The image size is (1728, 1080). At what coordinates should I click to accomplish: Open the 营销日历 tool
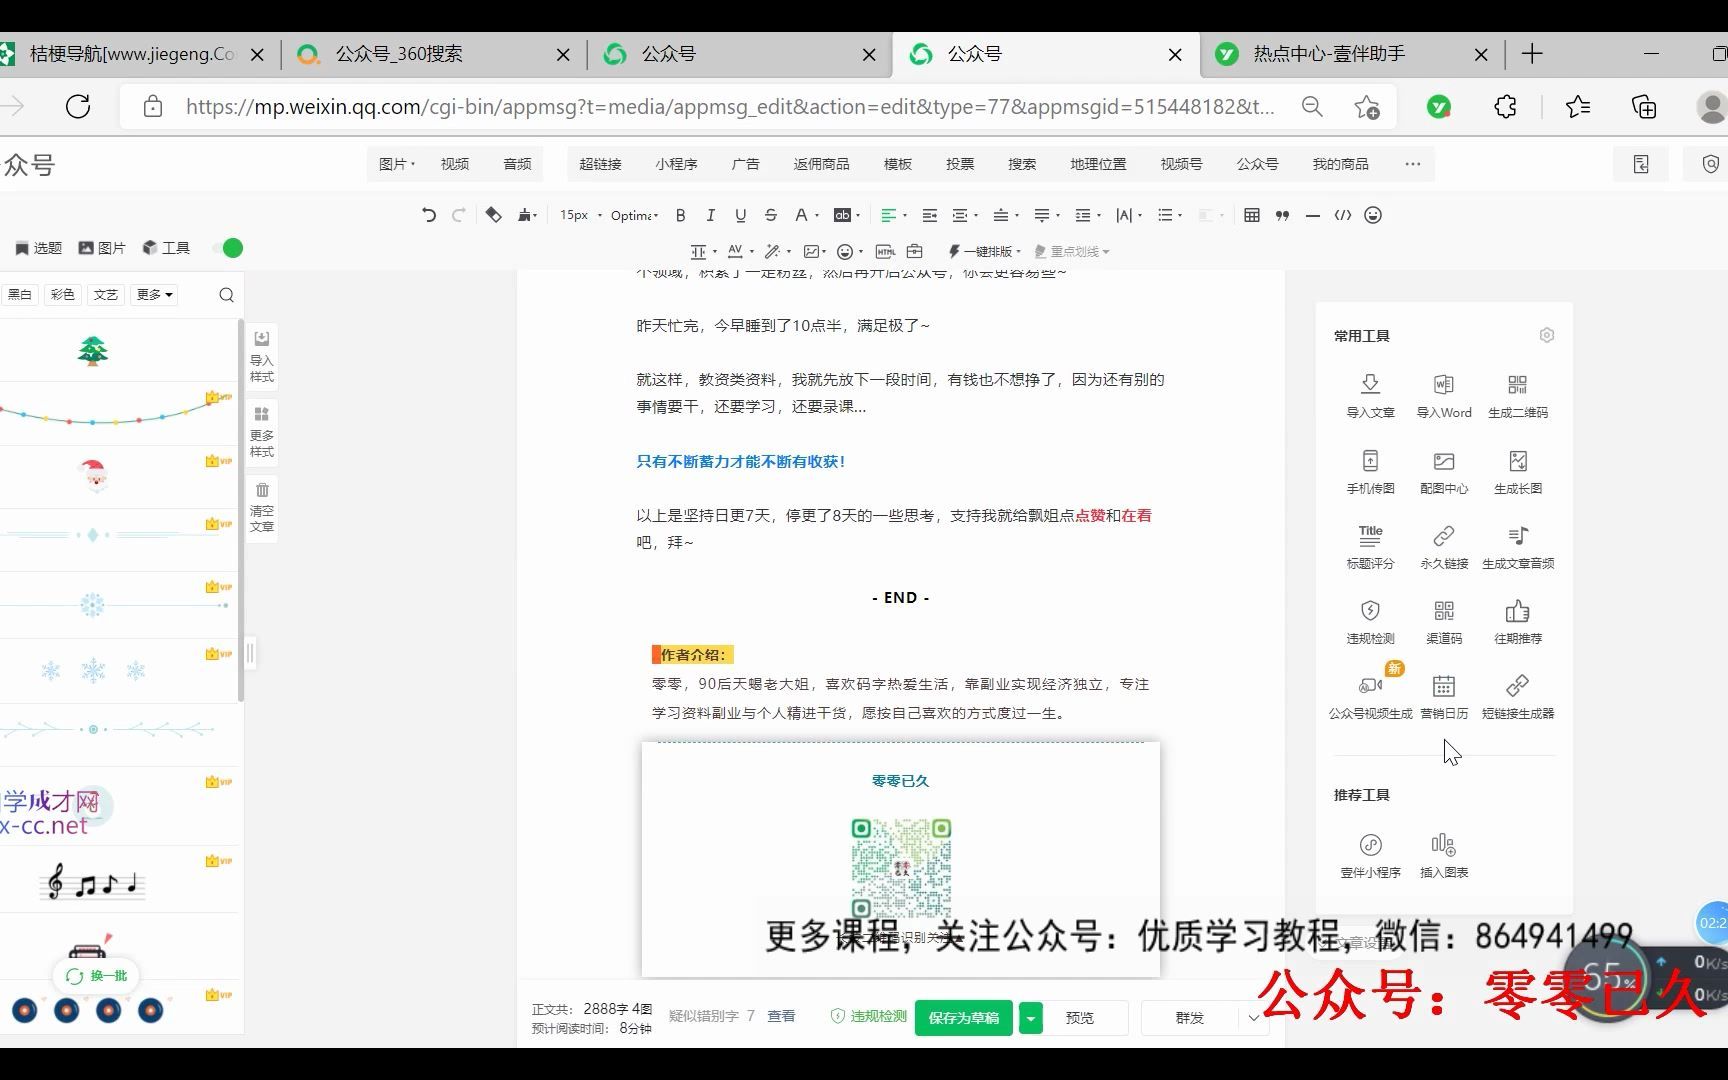click(1444, 697)
